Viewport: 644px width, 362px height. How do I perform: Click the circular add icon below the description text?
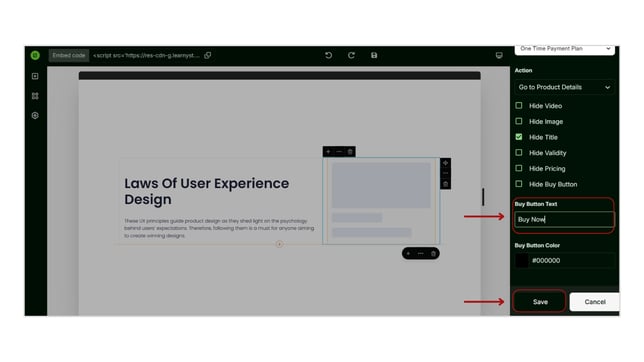pyautogui.click(x=279, y=244)
